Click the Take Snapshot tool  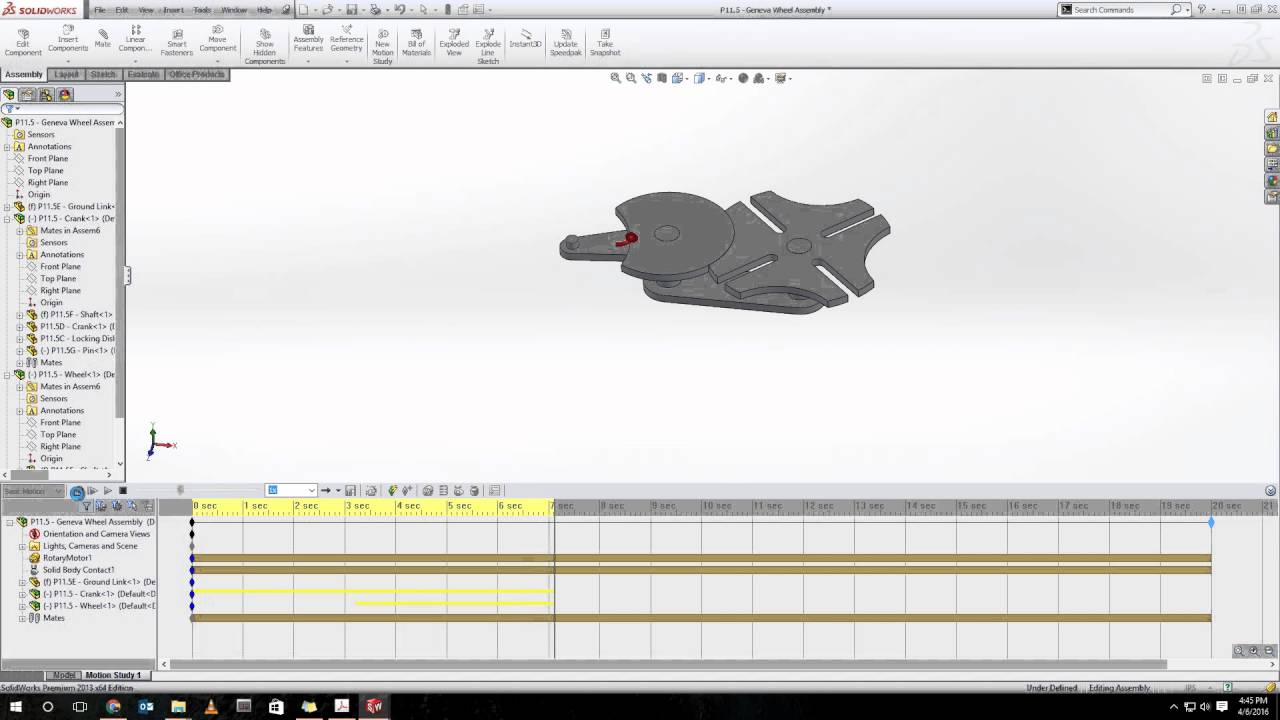605,41
